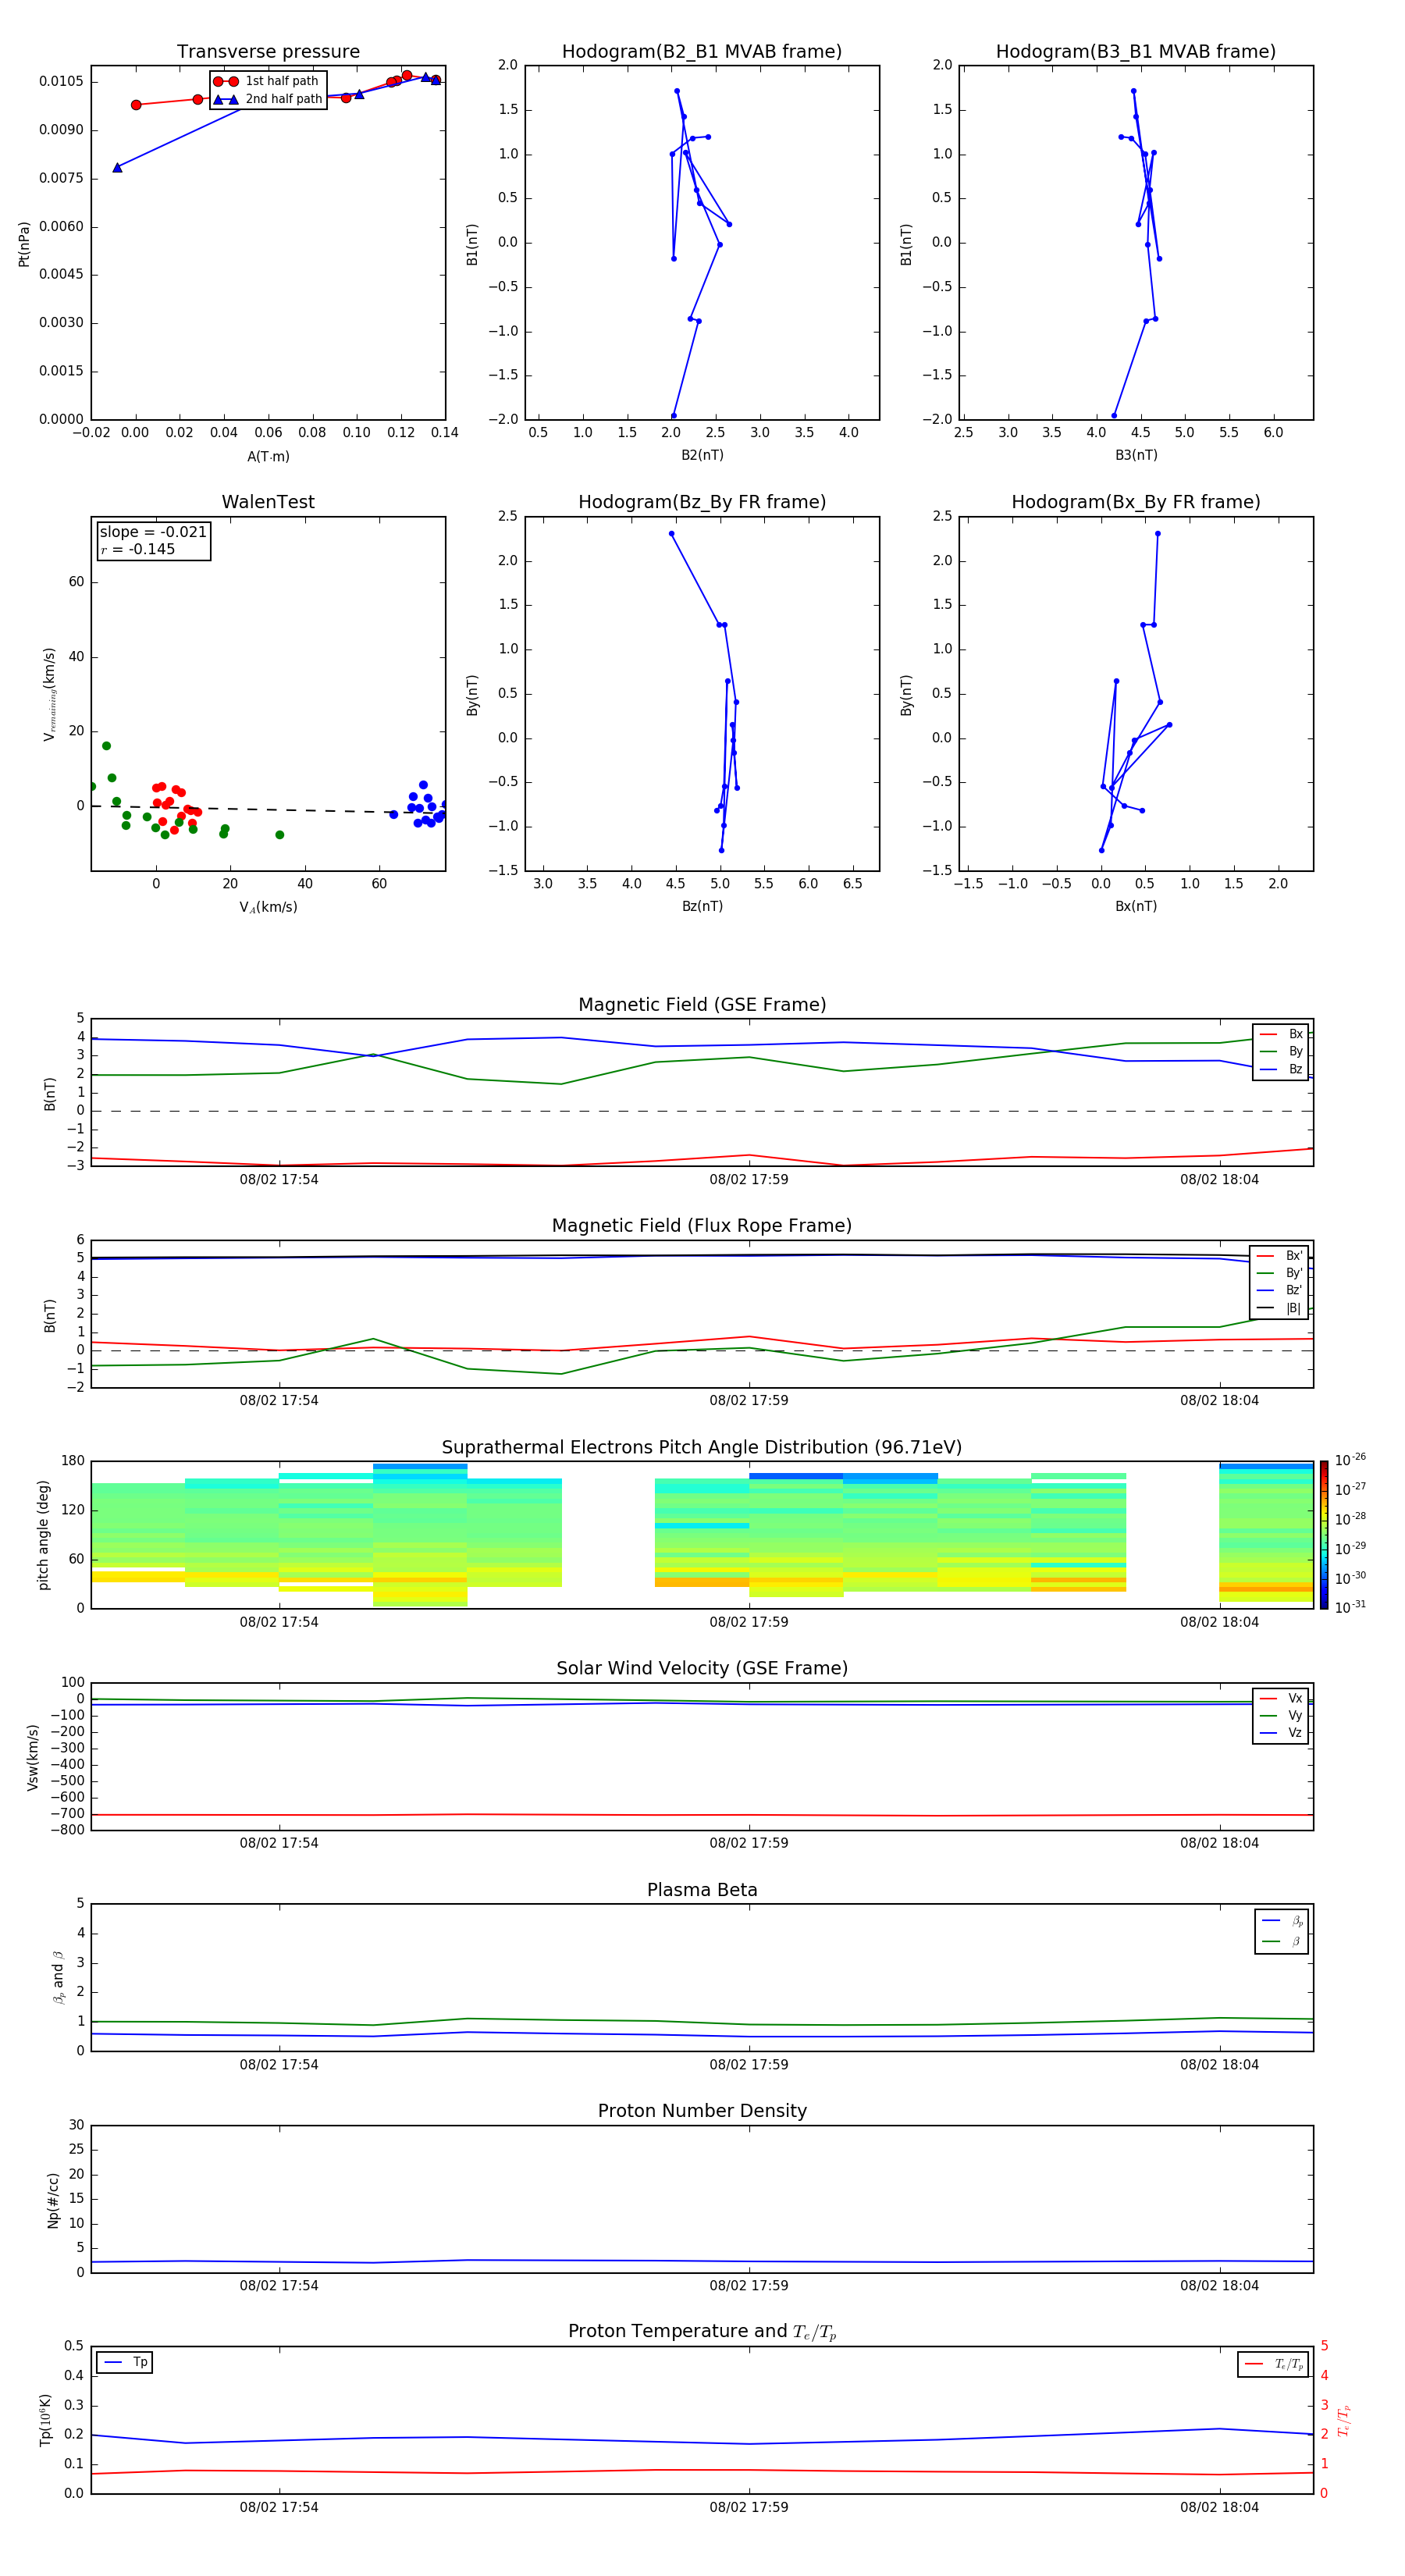
Task: Select the Vx entry in velocity legend
Action: pos(1281,1699)
